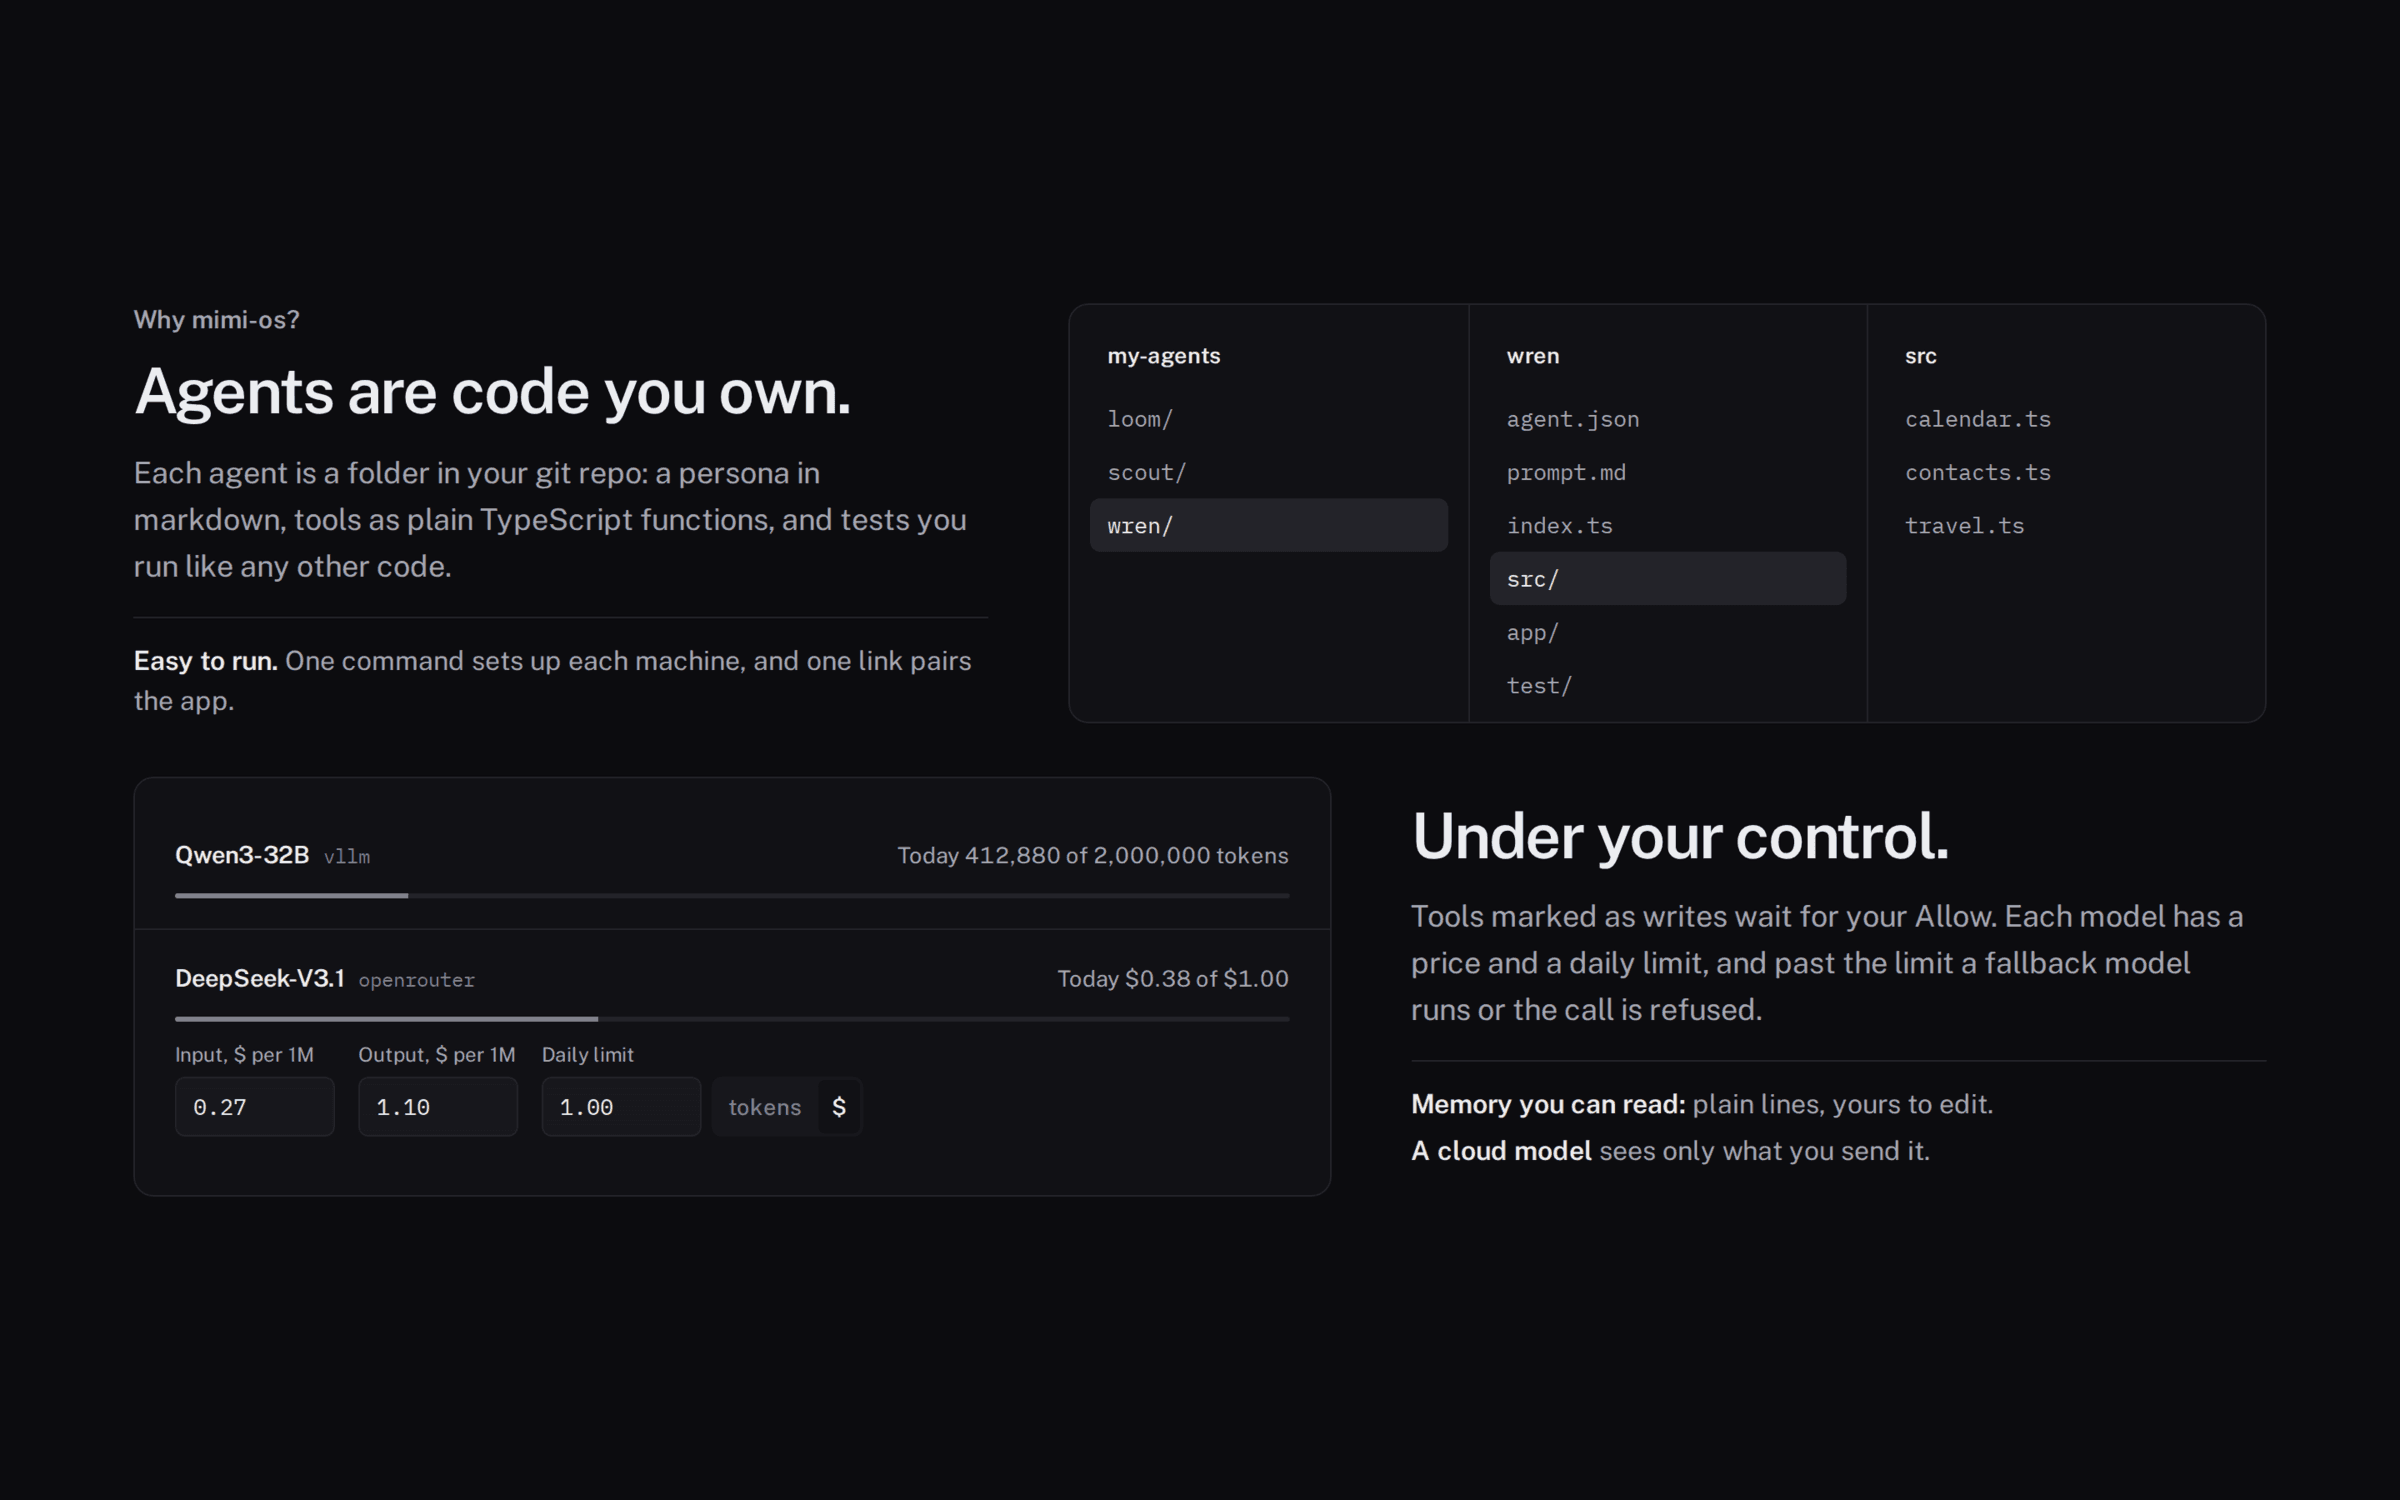Open the test/ folder row
The width and height of the screenshot is (2400, 1500).
point(1667,685)
